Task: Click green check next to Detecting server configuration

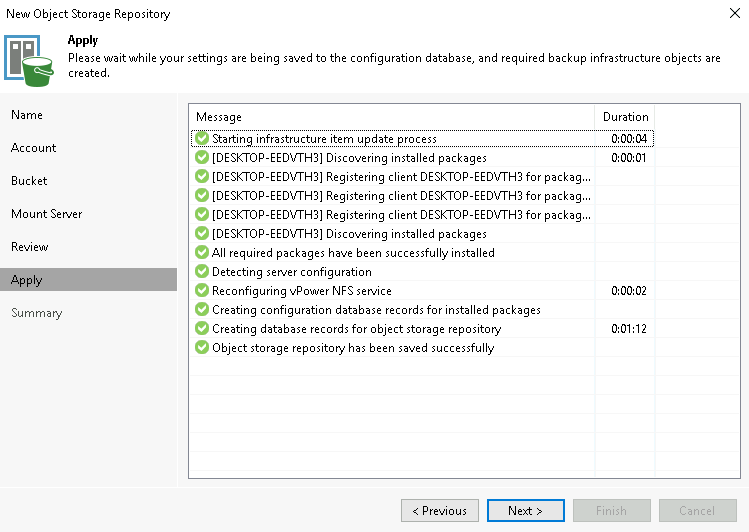Action: tap(202, 271)
